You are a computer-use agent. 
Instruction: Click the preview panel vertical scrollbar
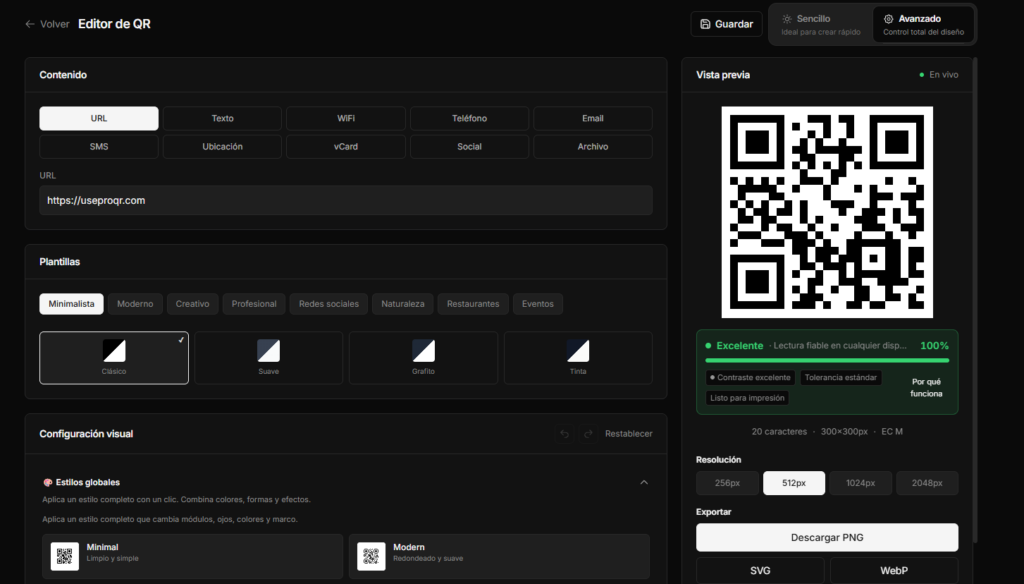tap(975, 300)
